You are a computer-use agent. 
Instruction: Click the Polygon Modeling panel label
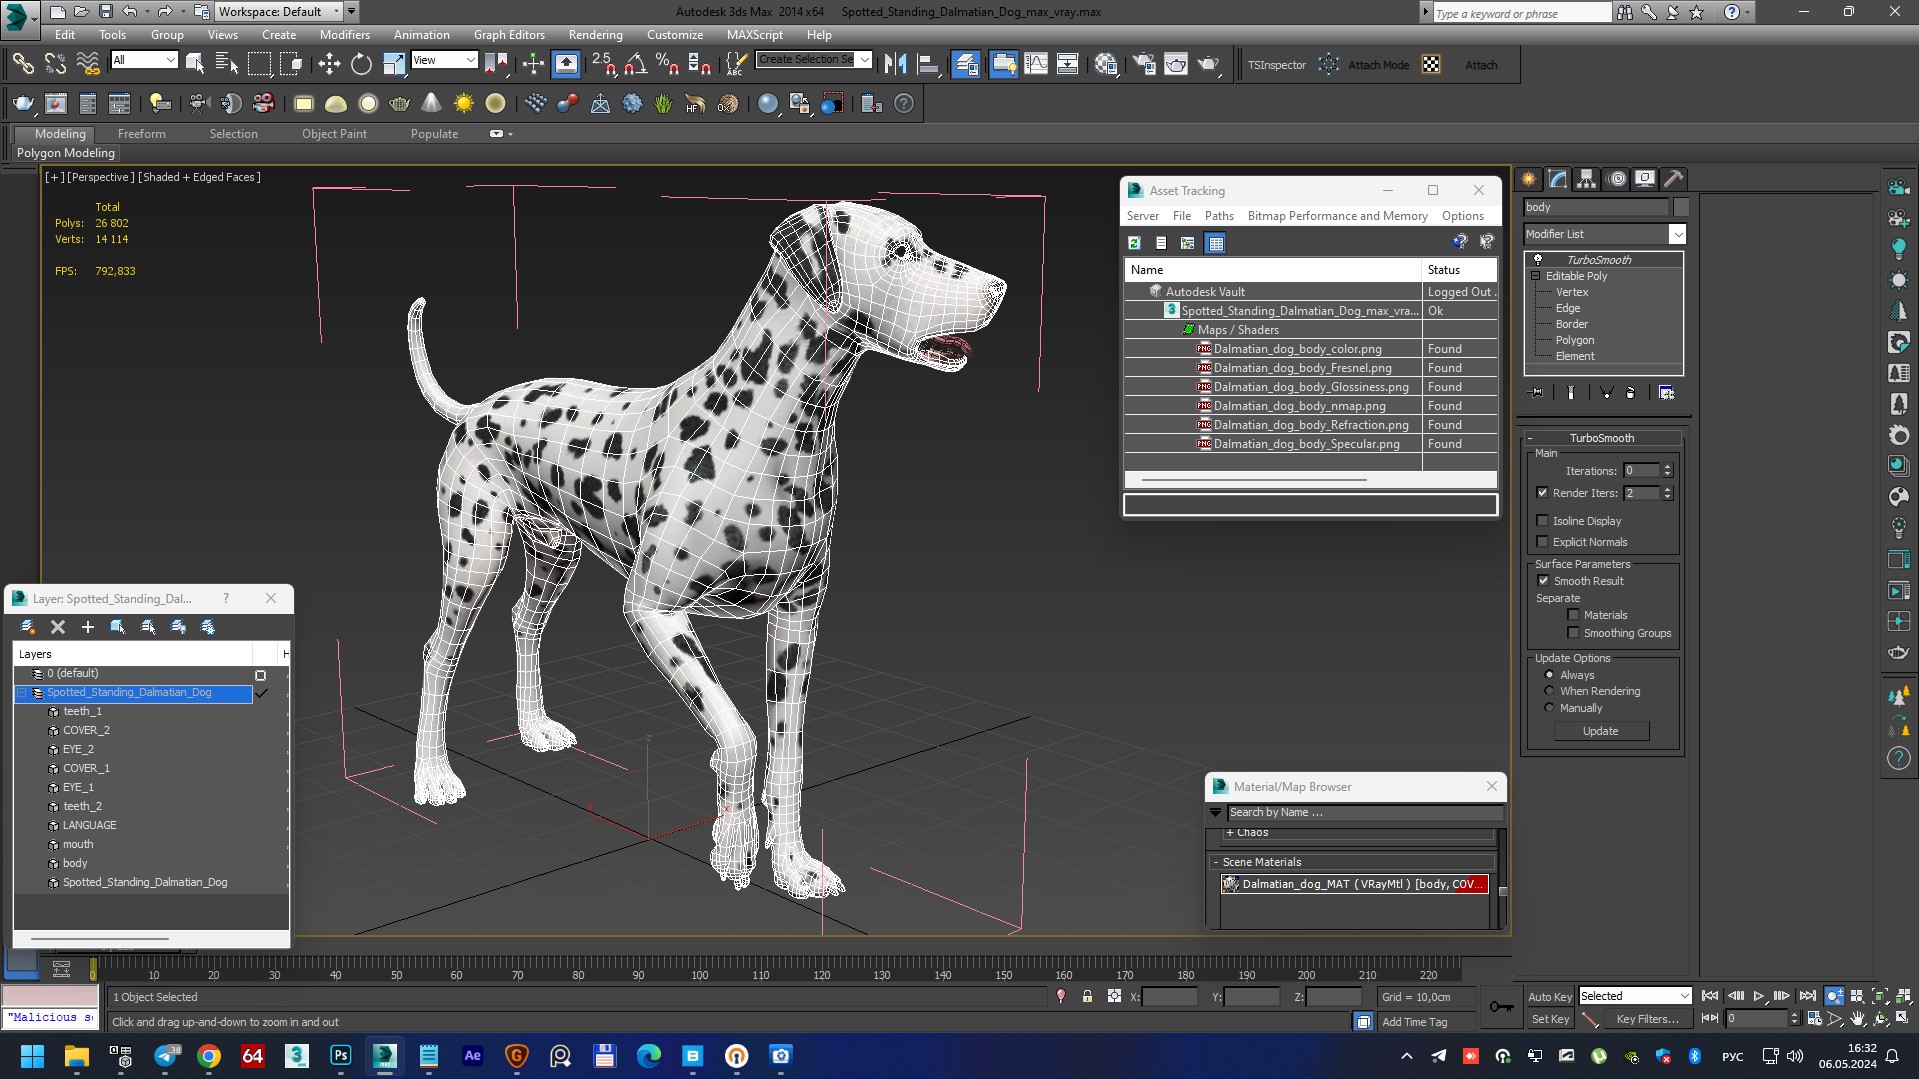[x=66, y=153]
